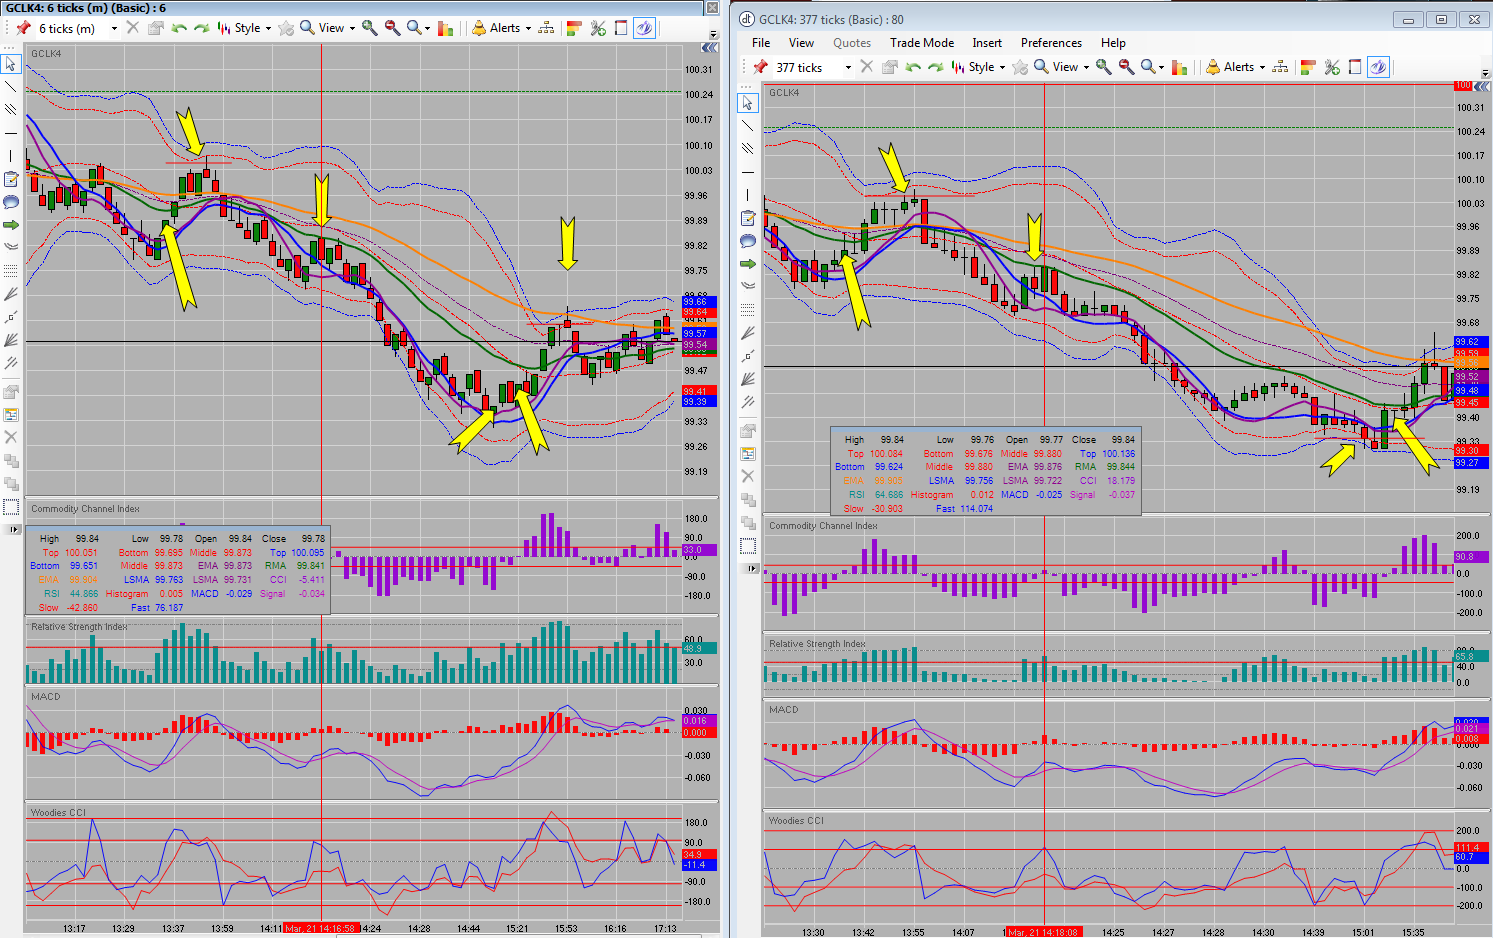This screenshot has width=1493, height=938.
Task: Select the diagonal trend line tool in the 6 ticks chart
Action: [11, 87]
